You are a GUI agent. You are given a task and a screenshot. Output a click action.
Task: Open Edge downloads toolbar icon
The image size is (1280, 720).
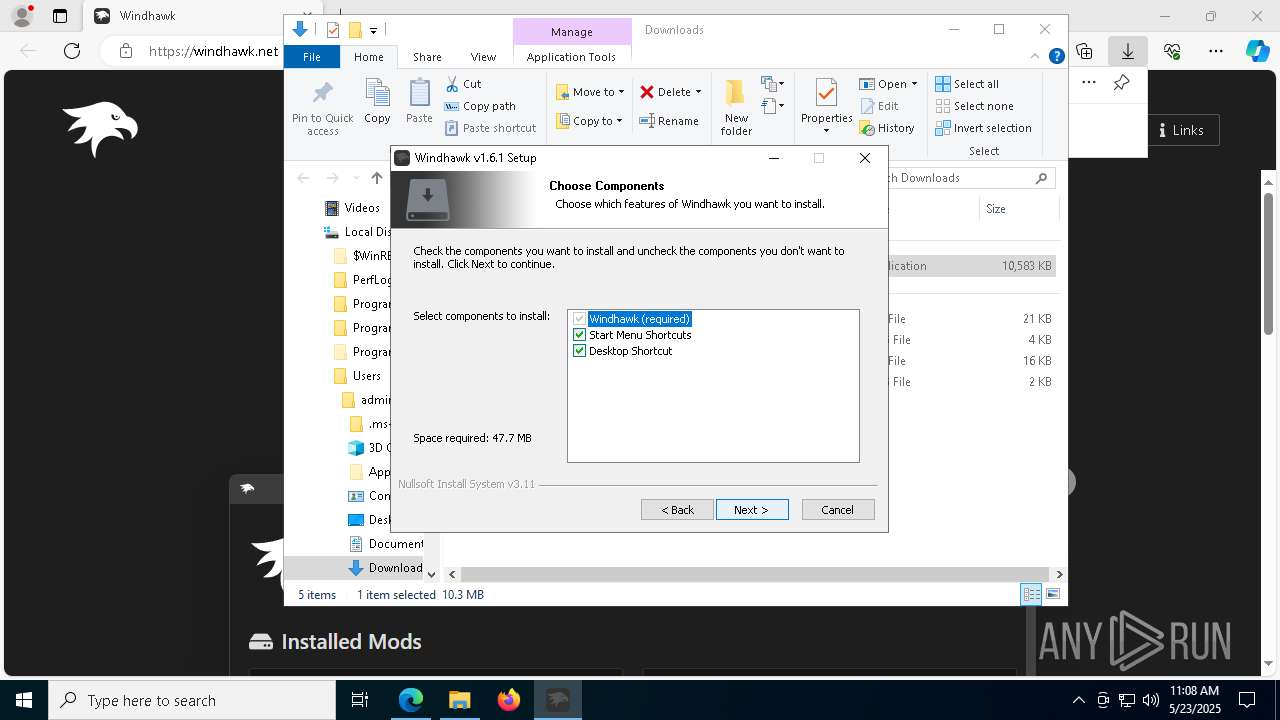tap(1127, 51)
